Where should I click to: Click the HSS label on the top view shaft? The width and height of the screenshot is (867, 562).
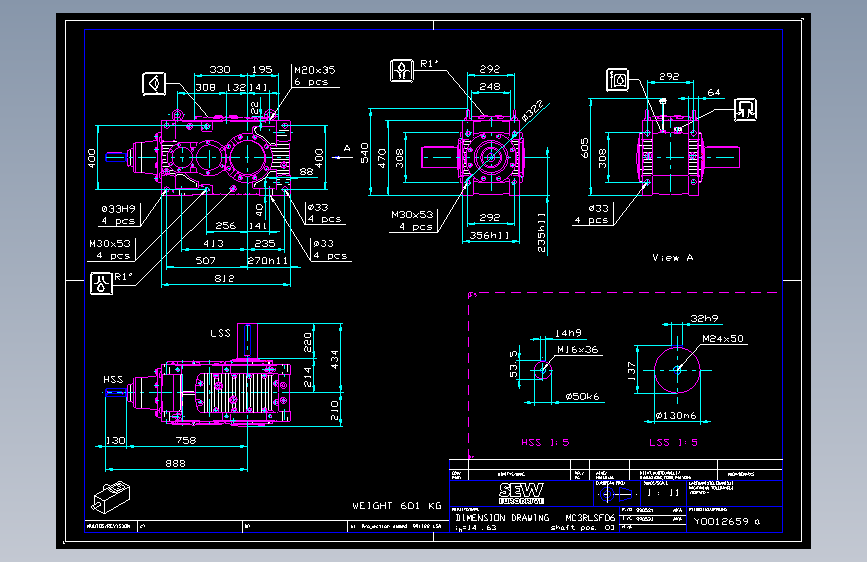pyautogui.click(x=113, y=379)
